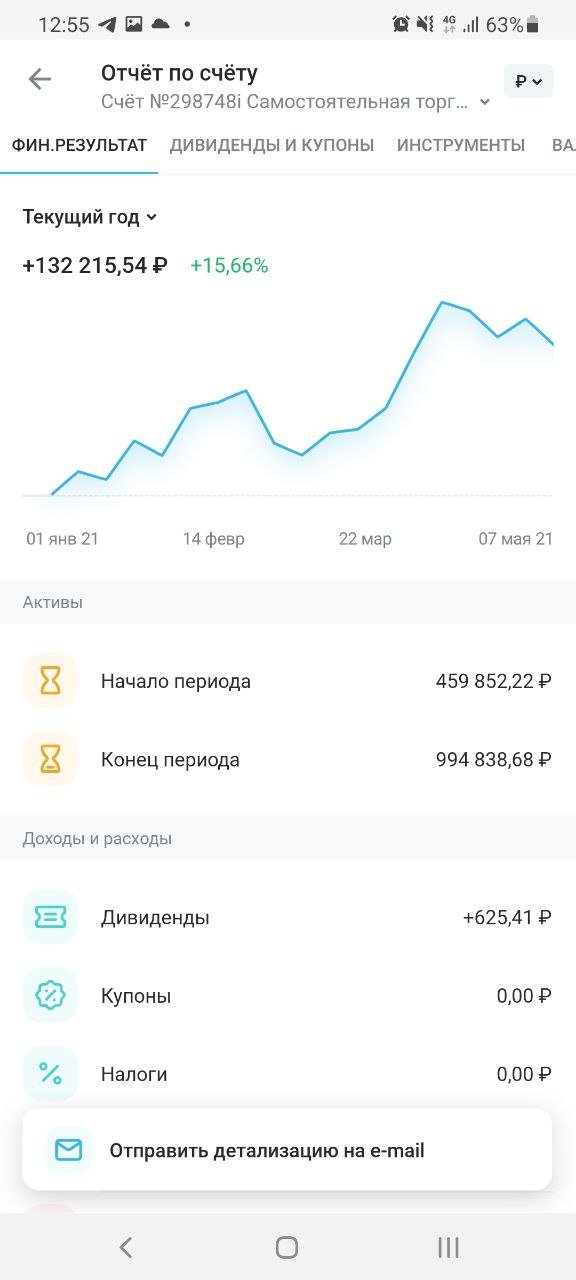This screenshot has height=1280, width=576.
Task: Tap the Android home navigation button
Action: tap(287, 1247)
